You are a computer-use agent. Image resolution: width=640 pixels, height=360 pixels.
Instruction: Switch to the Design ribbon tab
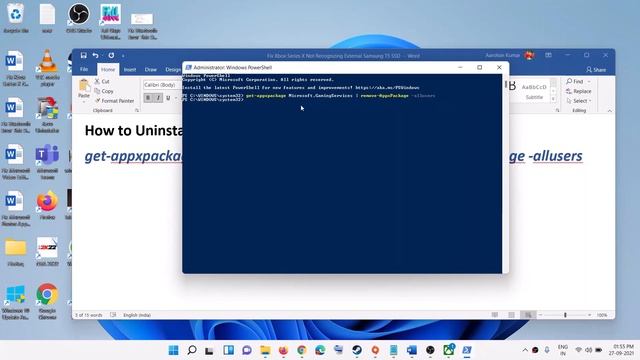point(173,69)
